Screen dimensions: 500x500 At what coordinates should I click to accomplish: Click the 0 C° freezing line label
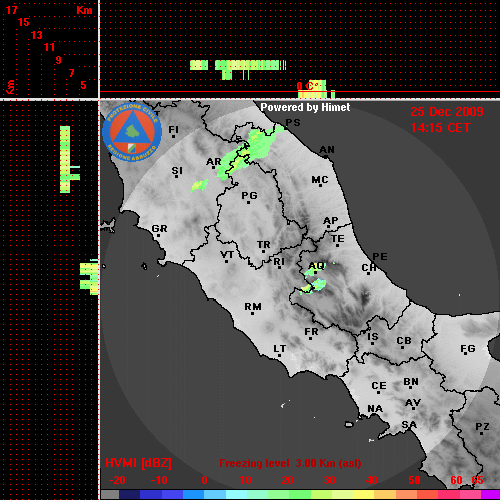307,86
